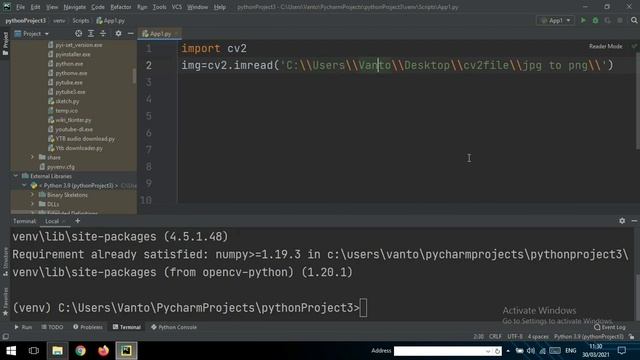Open Project panel settings gear
Image resolution: width=640 pixels, height=360 pixels.
(x=118, y=33)
